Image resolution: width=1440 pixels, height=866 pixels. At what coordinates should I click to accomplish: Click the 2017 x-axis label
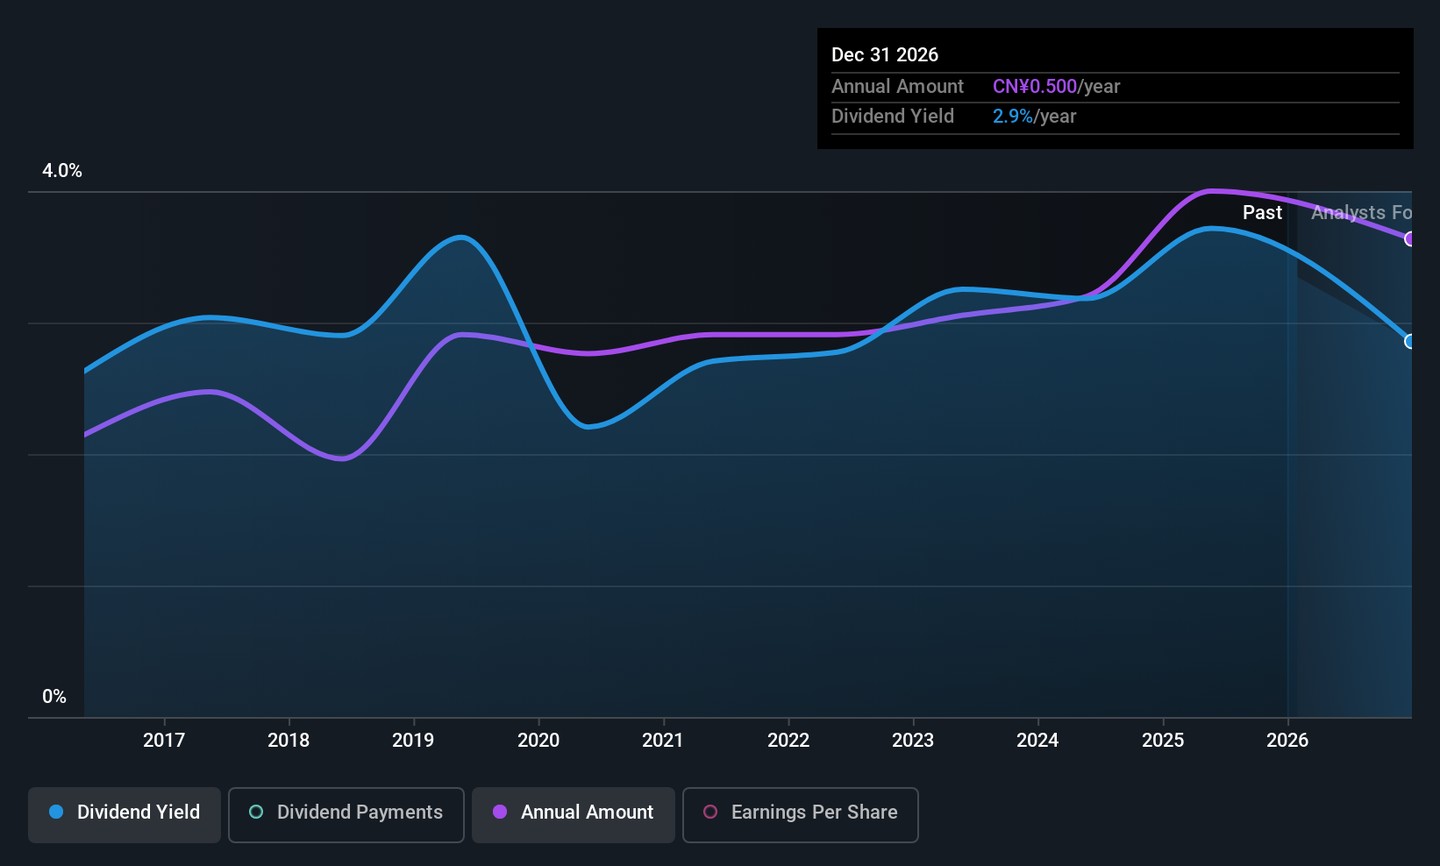[164, 740]
